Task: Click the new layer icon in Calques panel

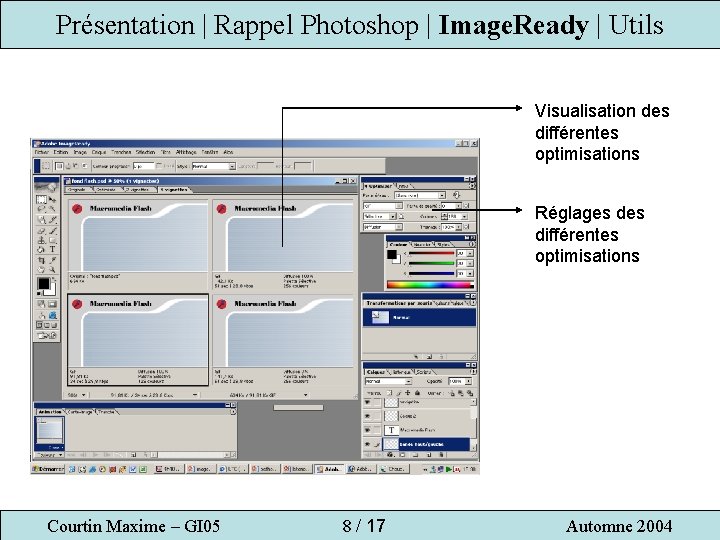Action: pos(428,455)
